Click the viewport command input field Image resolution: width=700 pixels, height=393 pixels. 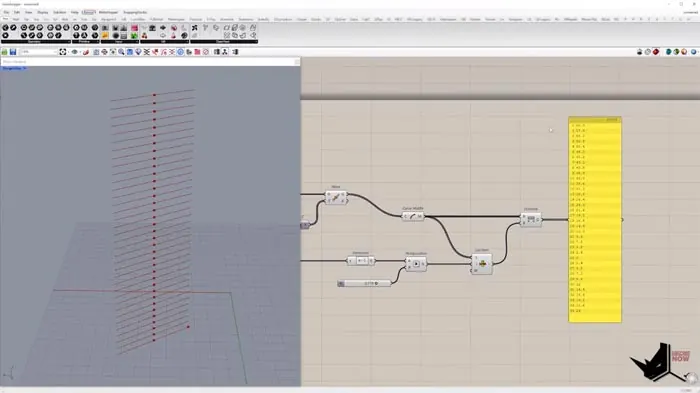point(150,62)
